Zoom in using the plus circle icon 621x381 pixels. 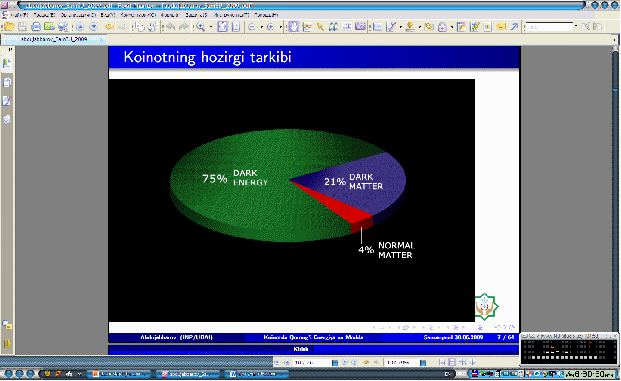click(270, 27)
